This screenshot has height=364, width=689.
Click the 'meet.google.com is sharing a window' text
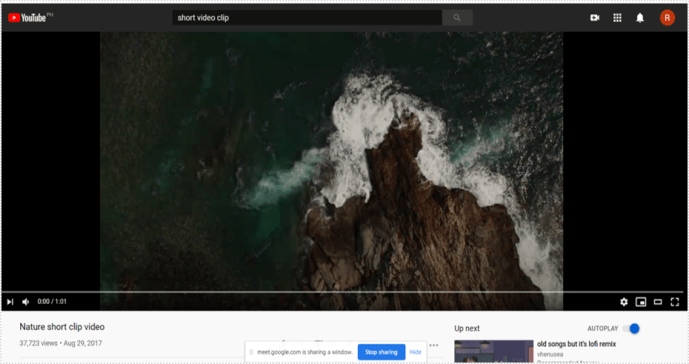pyautogui.click(x=305, y=352)
